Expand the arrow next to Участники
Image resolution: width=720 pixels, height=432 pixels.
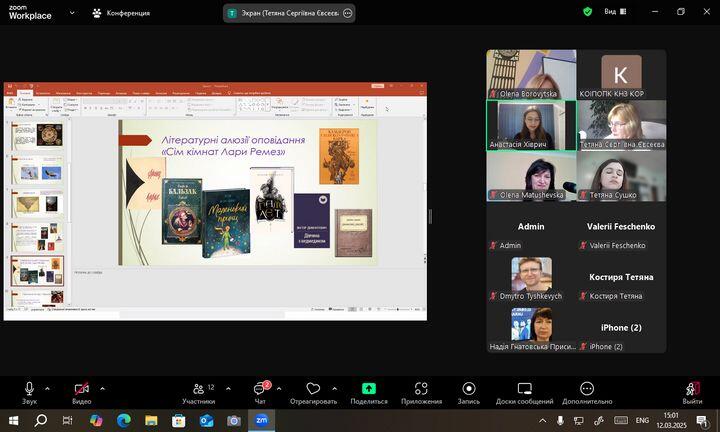tap(228, 389)
